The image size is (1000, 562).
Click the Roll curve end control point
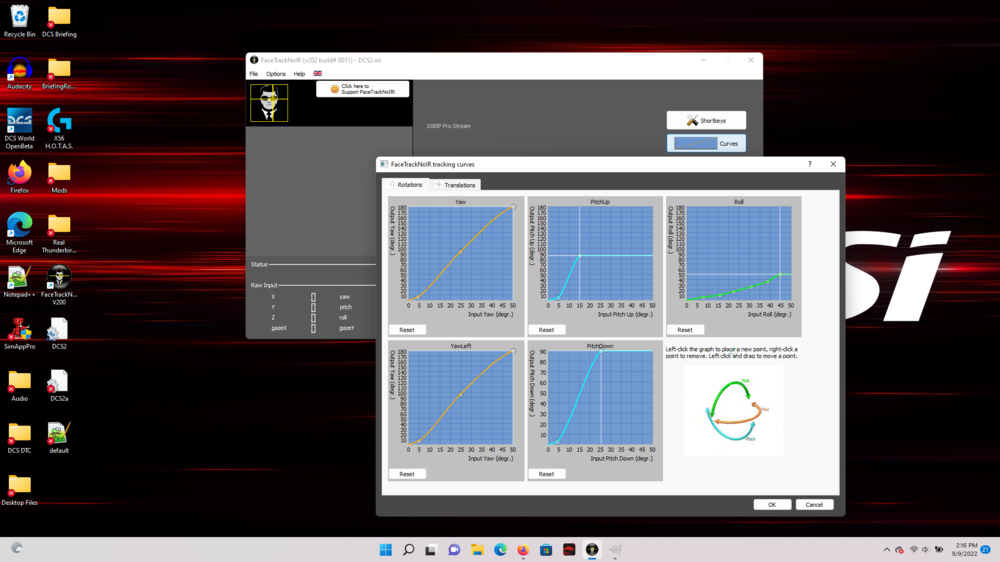[x=781, y=275]
